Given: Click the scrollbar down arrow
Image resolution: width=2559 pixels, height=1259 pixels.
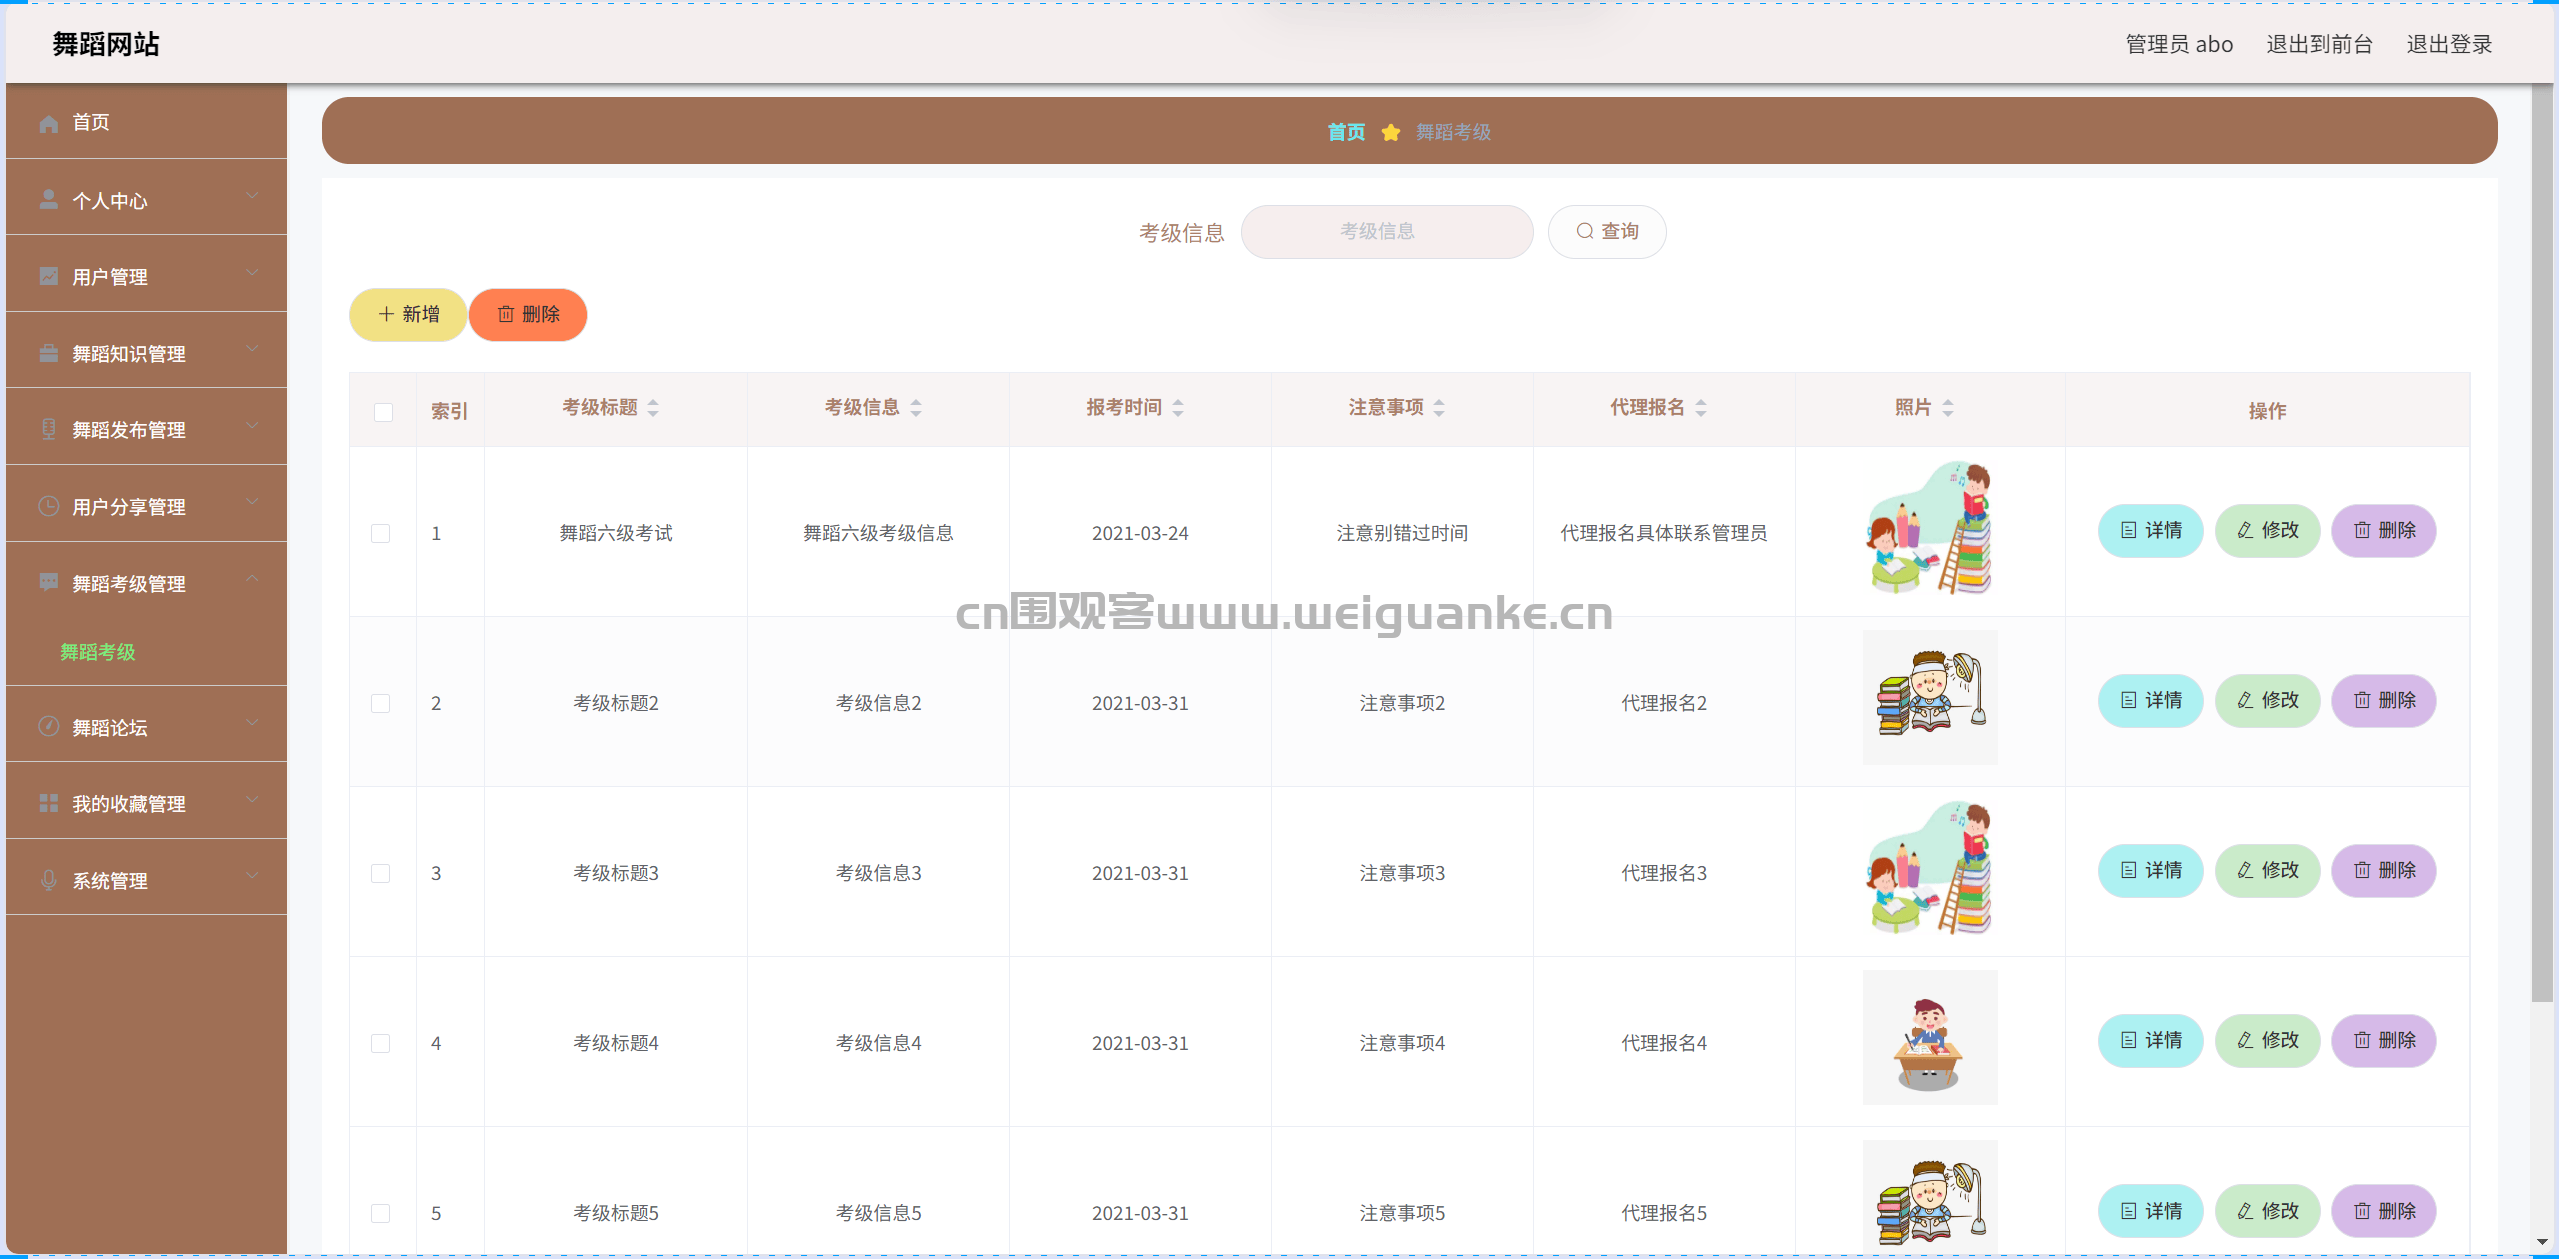Looking at the screenshot, I should pyautogui.click(x=2542, y=1242).
